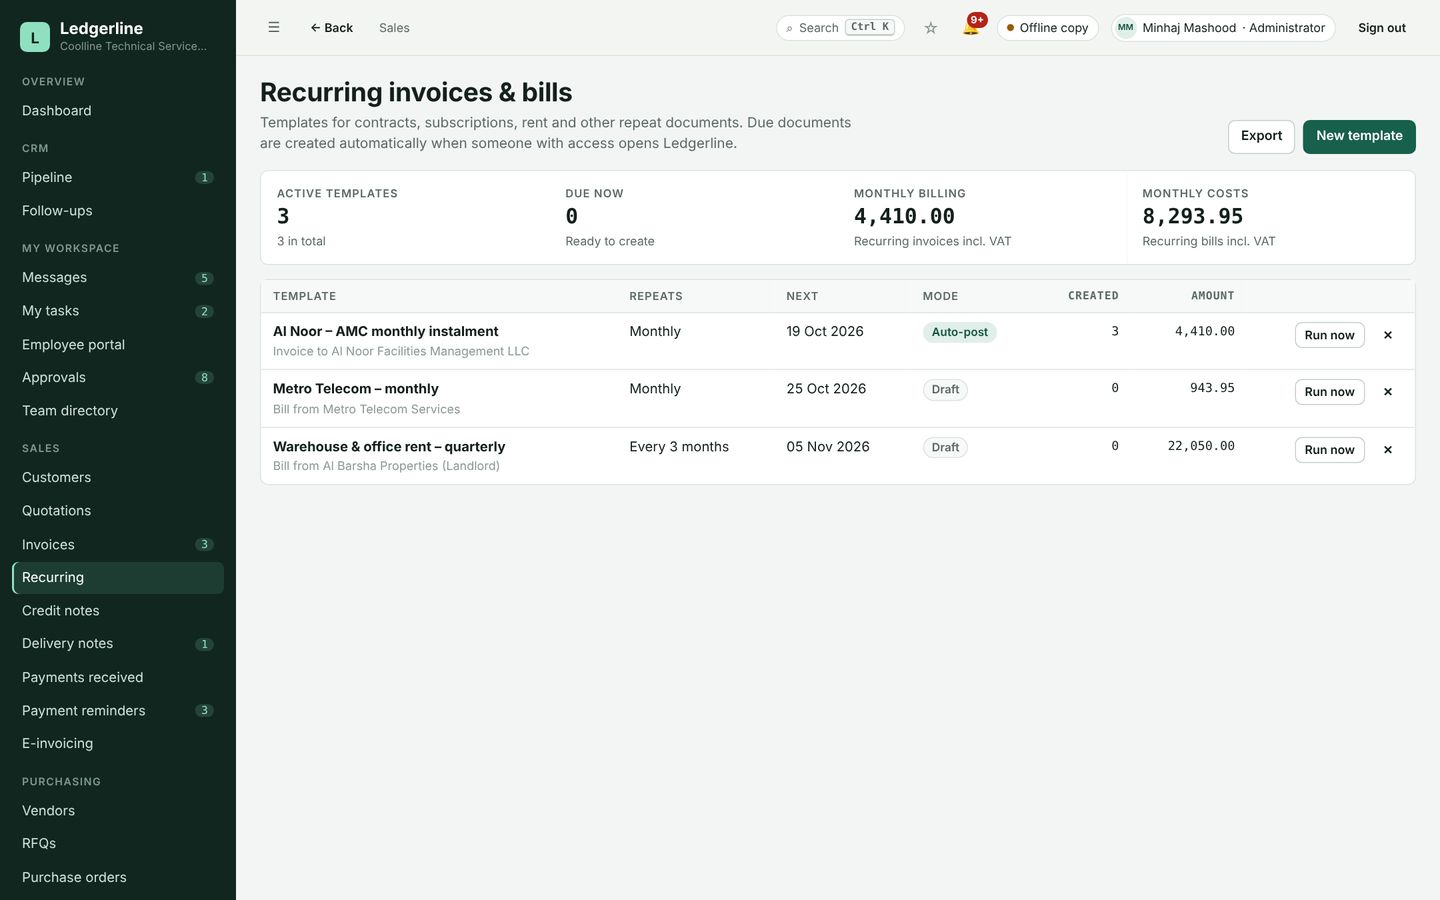The image size is (1440, 900).
Task: Open the Search field
Action: [840, 28]
